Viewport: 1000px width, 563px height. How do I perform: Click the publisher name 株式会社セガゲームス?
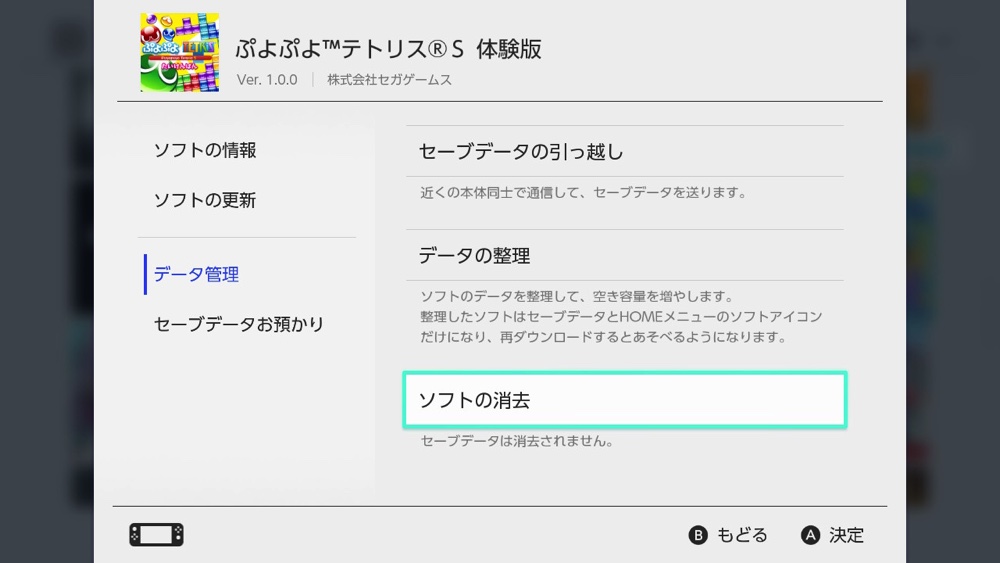(x=389, y=80)
